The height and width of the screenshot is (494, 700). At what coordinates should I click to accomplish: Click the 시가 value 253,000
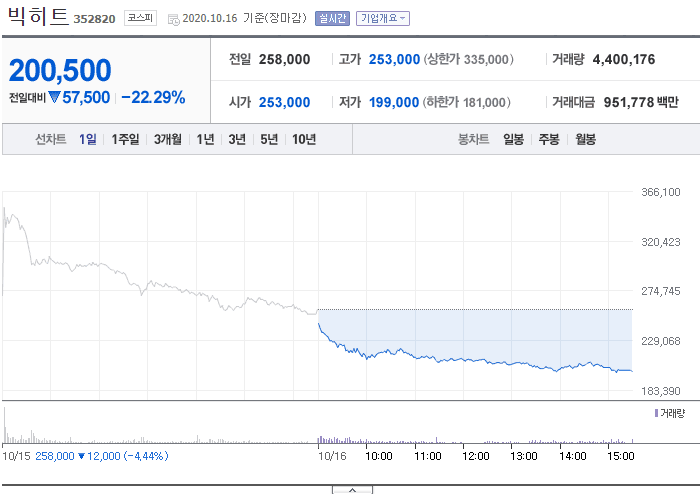click(x=284, y=102)
